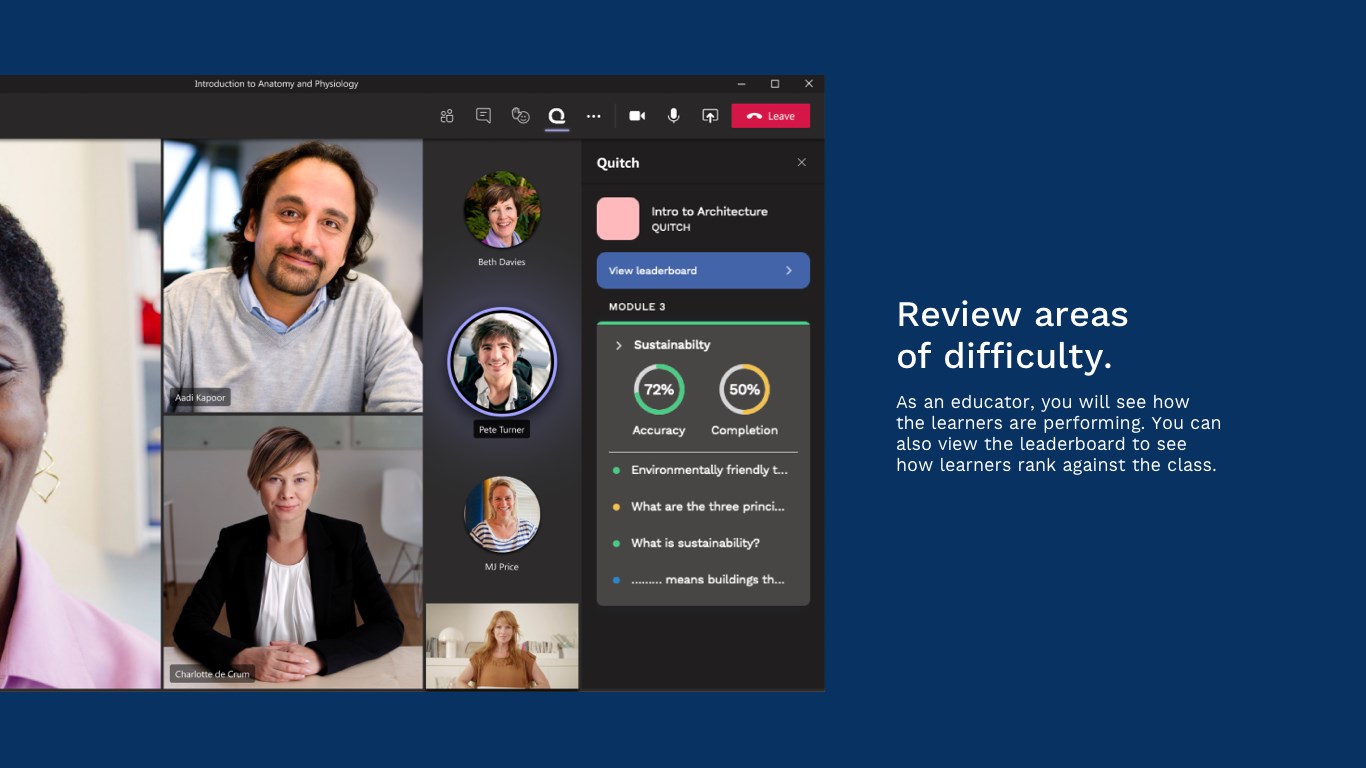Click the Charlotte de Crum name label
Screen dimensions: 1366x768
[x=211, y=674]
